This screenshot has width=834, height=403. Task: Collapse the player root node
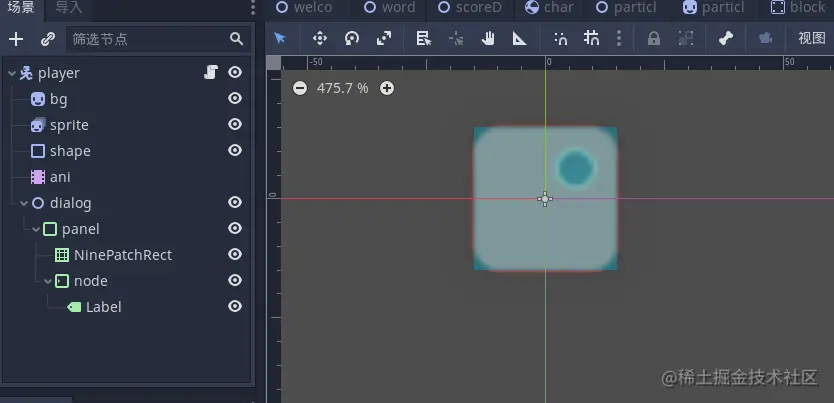(x=12, y=73)
